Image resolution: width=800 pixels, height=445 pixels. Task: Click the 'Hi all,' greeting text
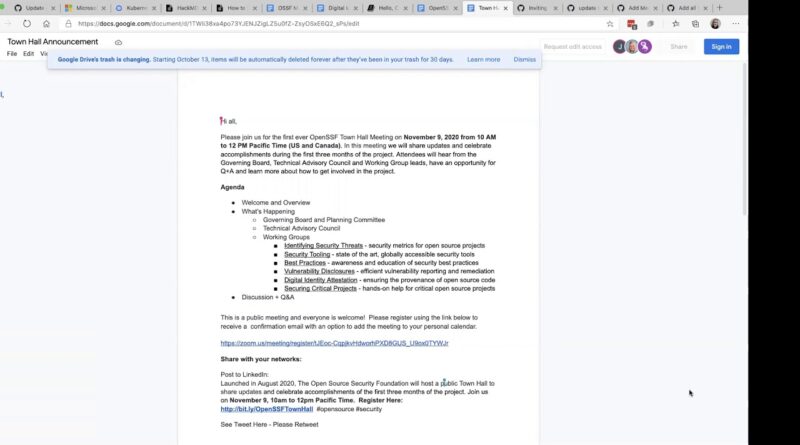point(229,121)
